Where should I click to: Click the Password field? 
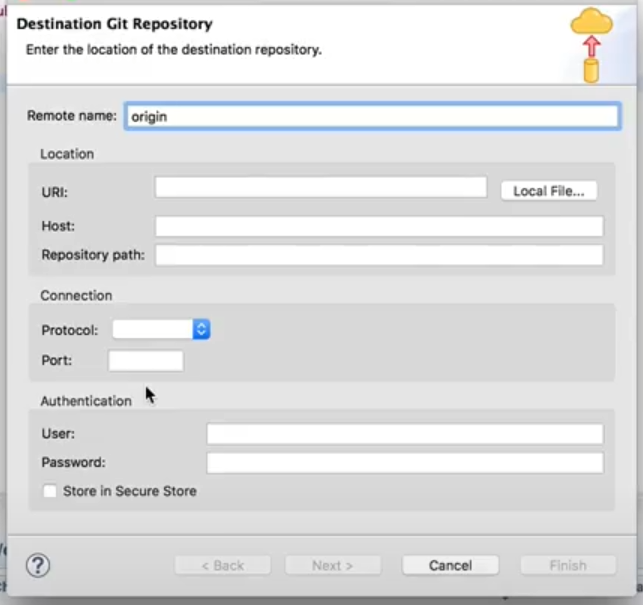coord(405,463)
